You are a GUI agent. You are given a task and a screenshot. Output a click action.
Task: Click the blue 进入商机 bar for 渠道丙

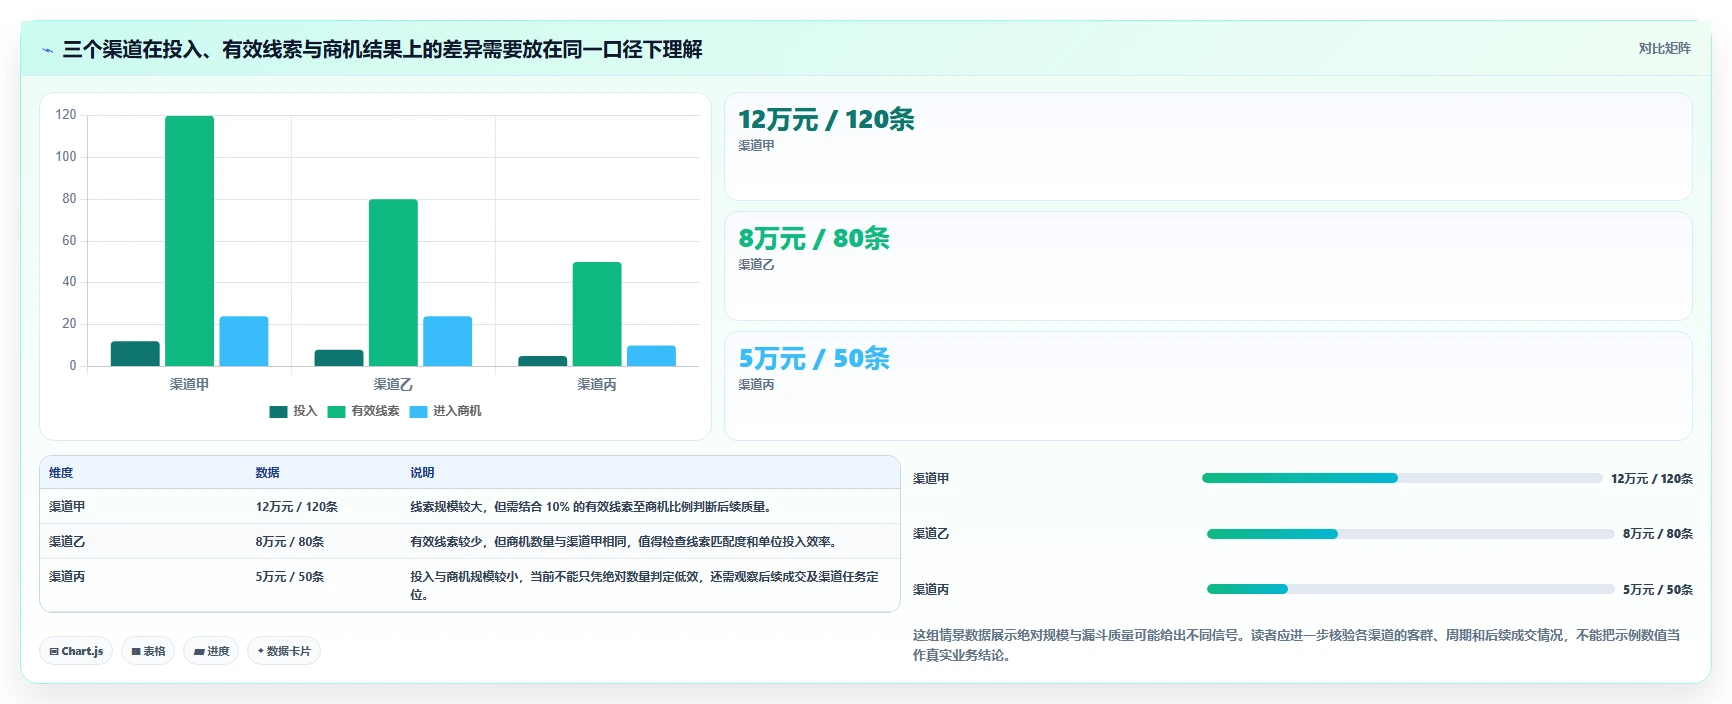click(651, 356)
